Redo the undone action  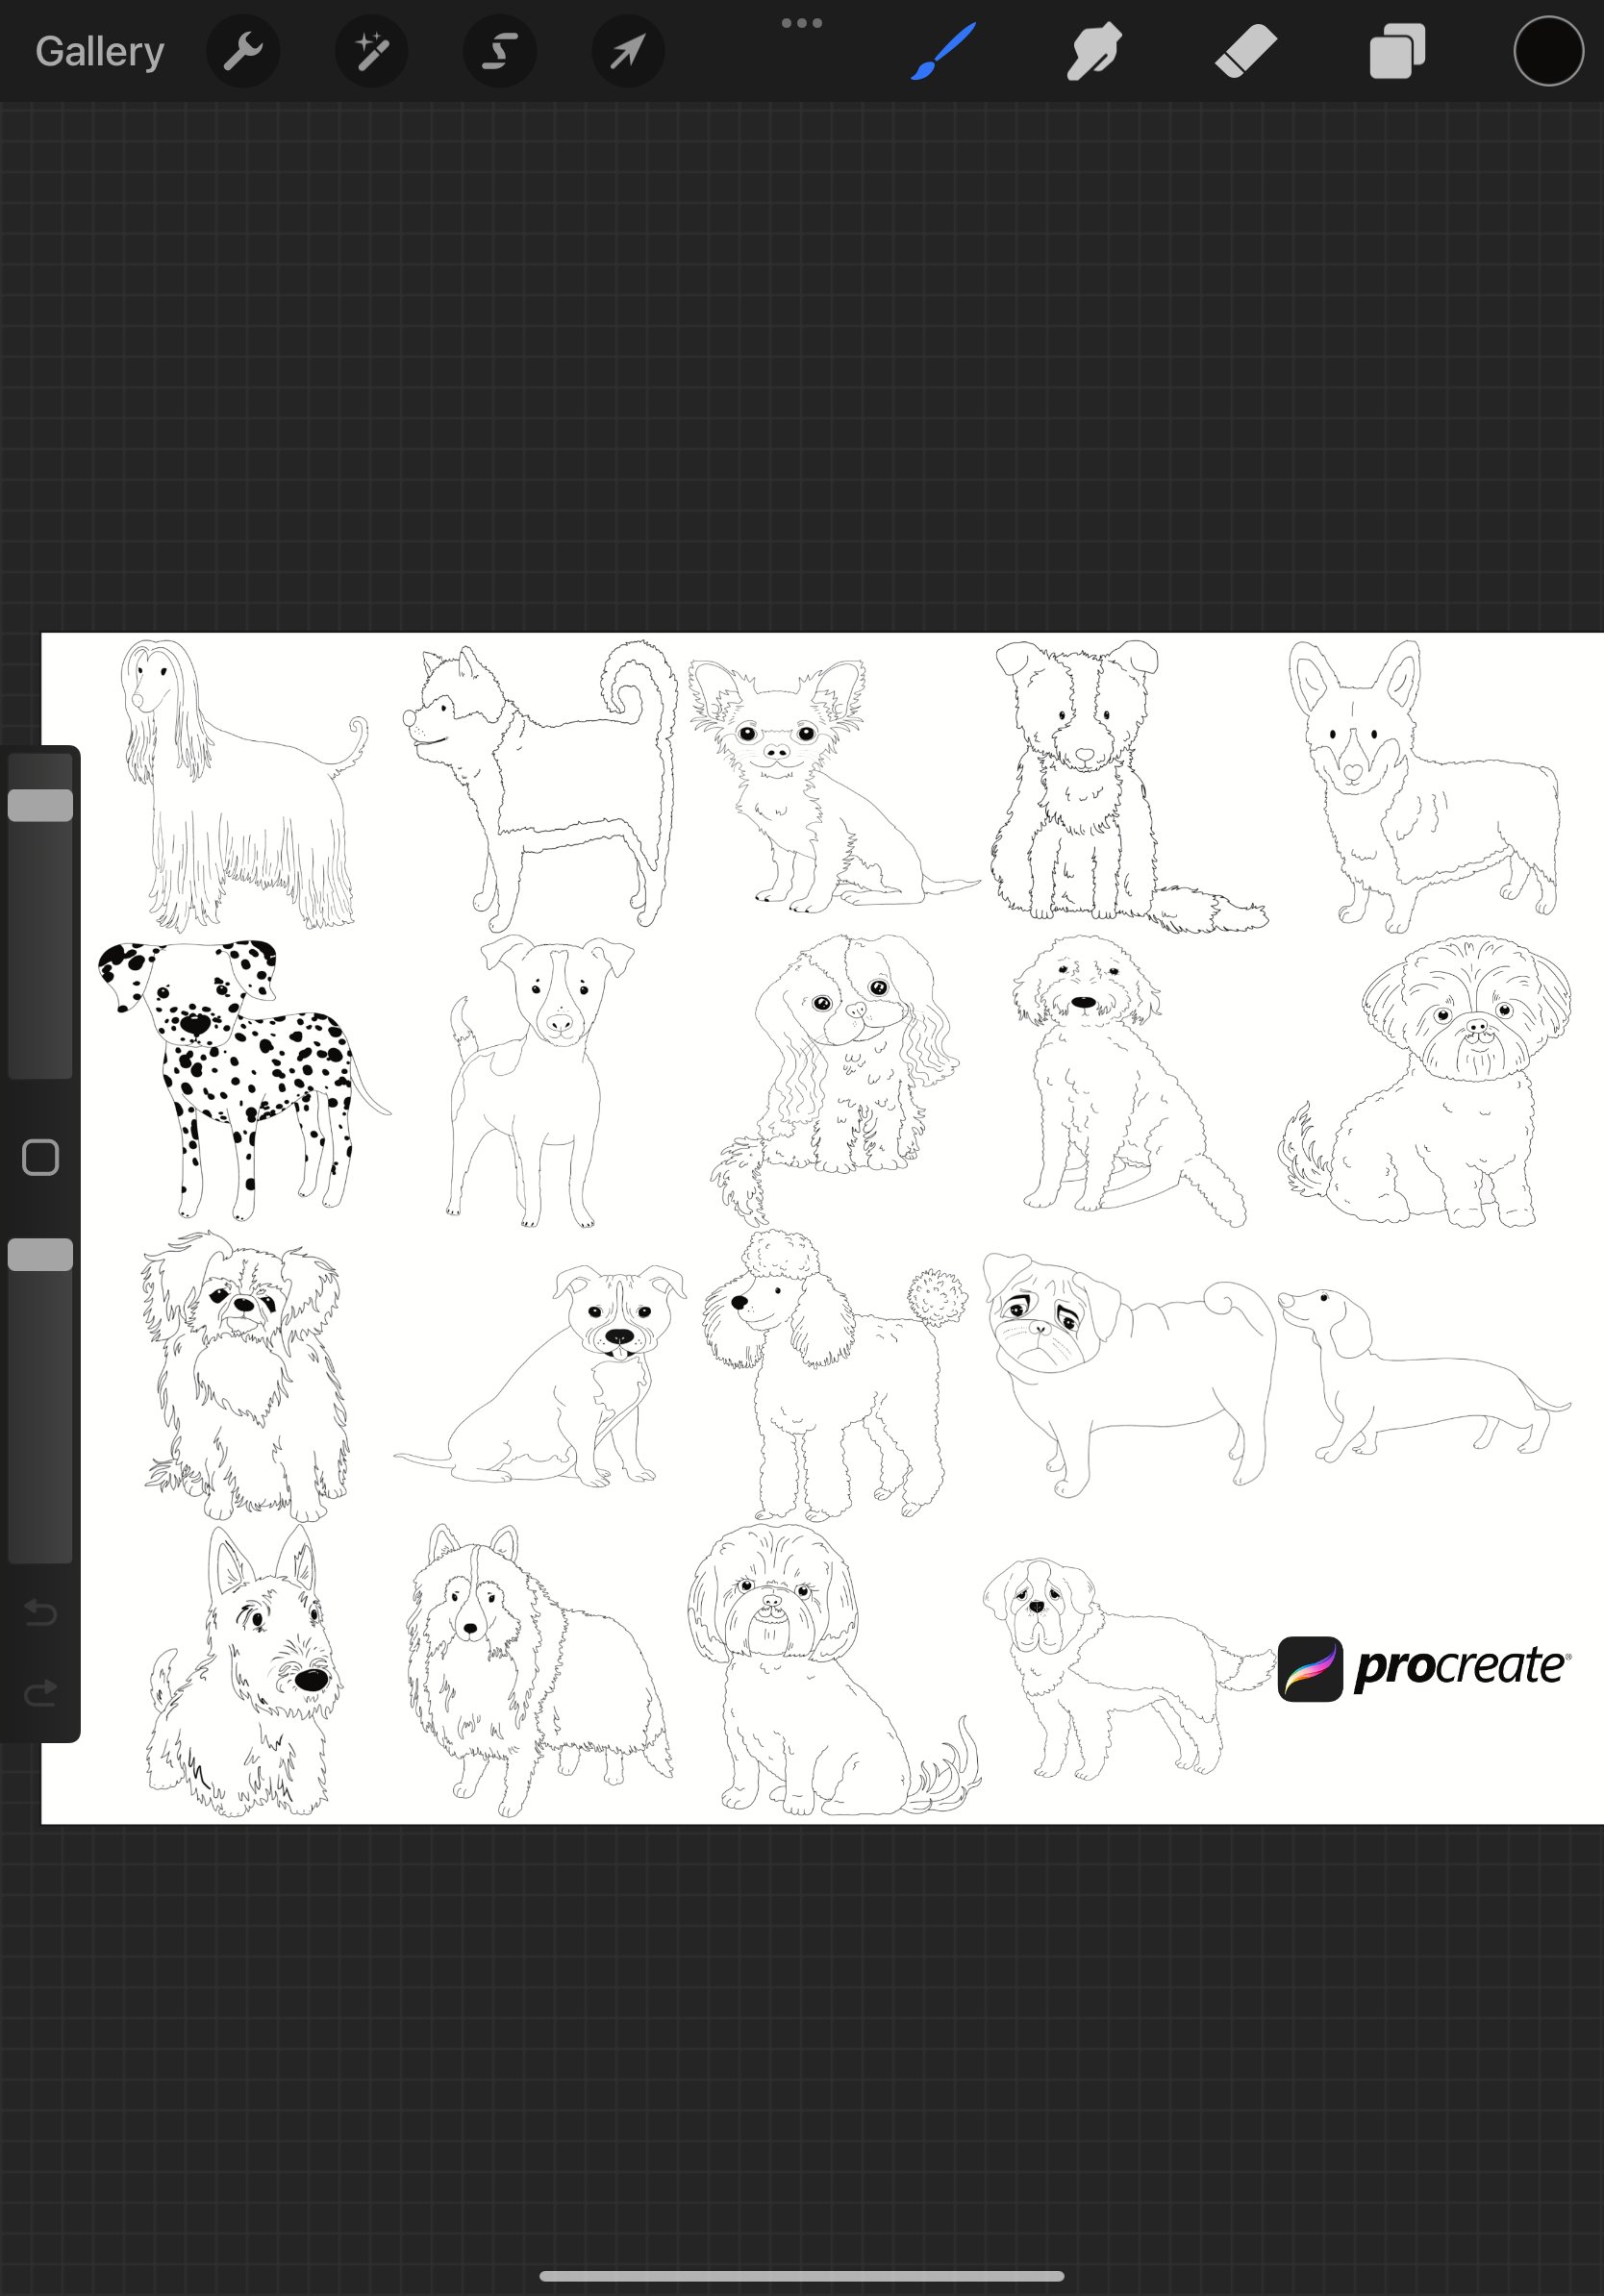point(41,1692)
